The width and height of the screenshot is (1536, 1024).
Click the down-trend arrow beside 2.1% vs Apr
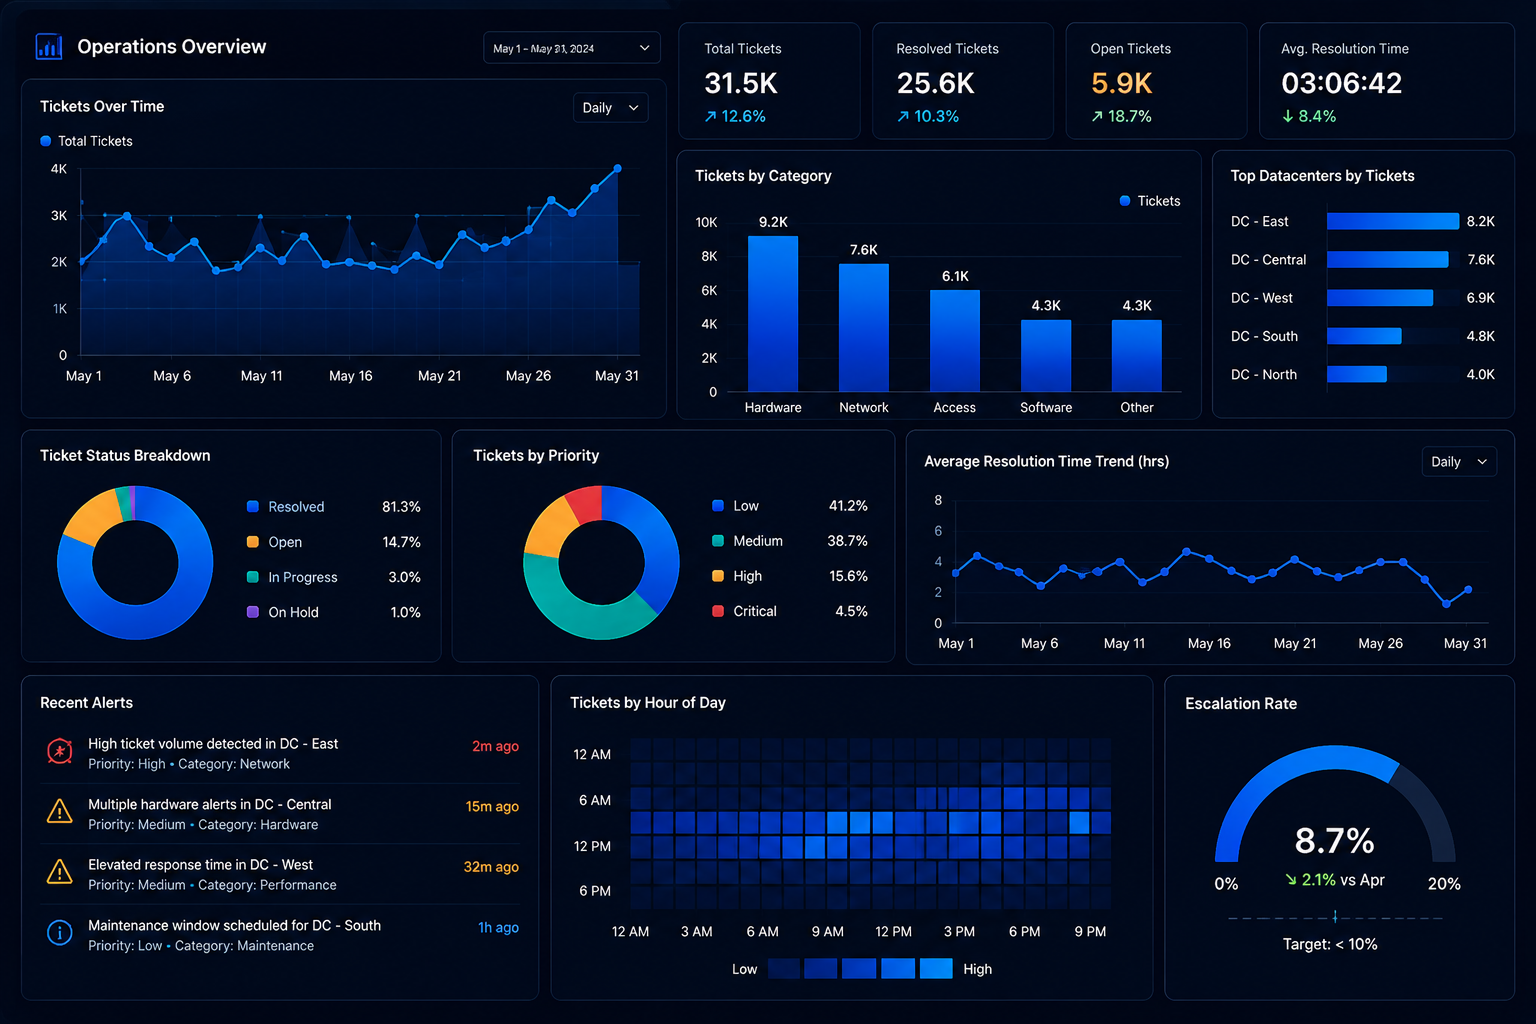pos(1291,880)
